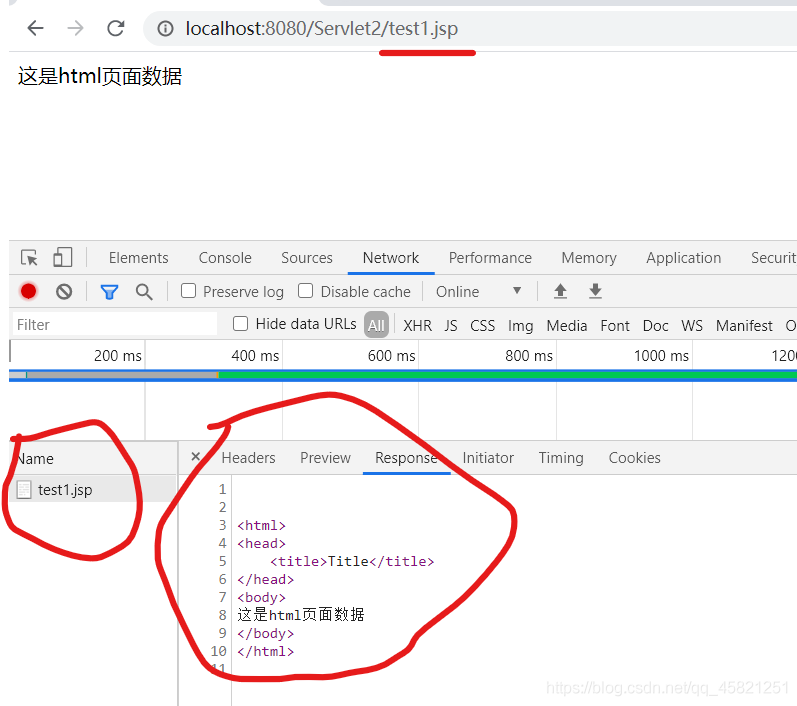Toggle device toolbar icon
This screenshot has height=706, width=797.
[x=63, y=257]
